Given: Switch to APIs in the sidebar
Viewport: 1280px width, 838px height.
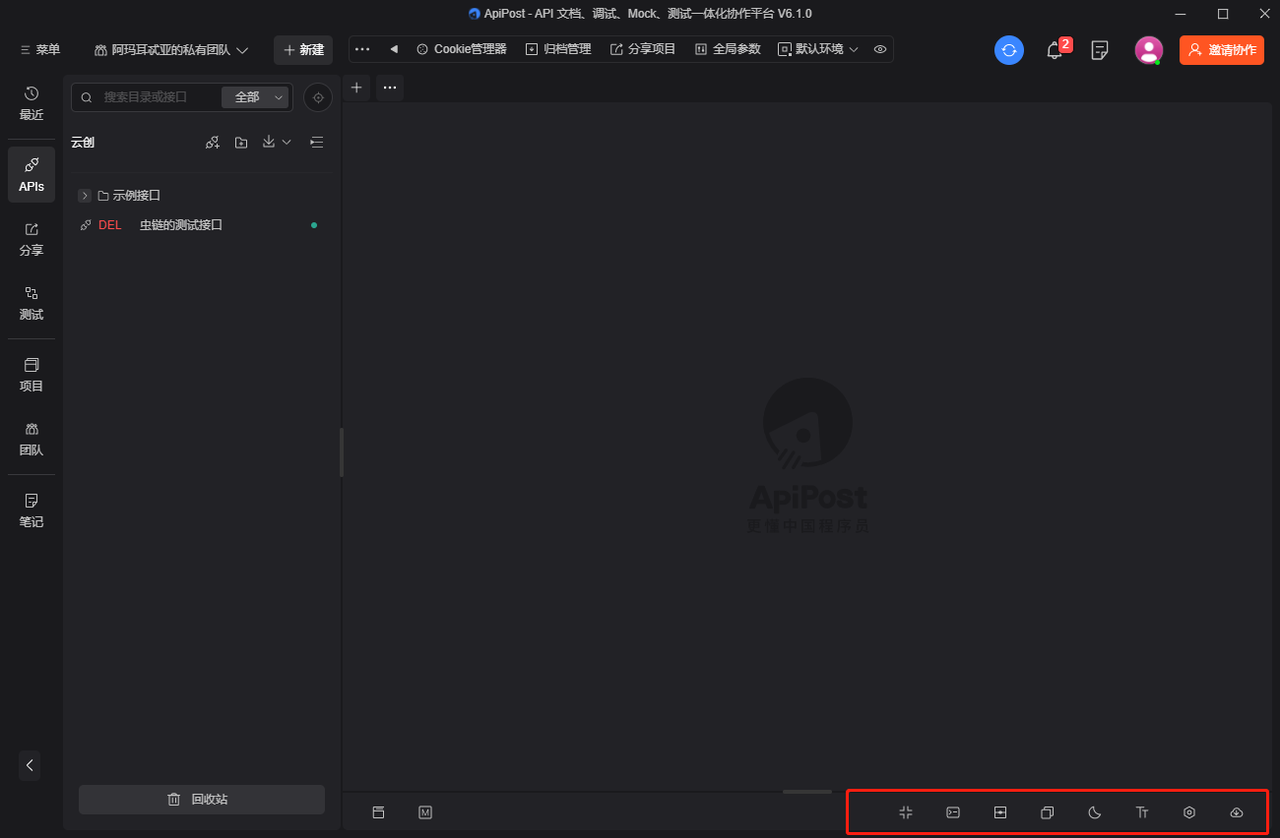Looking at the screenshot, I should tap(31, 175).
